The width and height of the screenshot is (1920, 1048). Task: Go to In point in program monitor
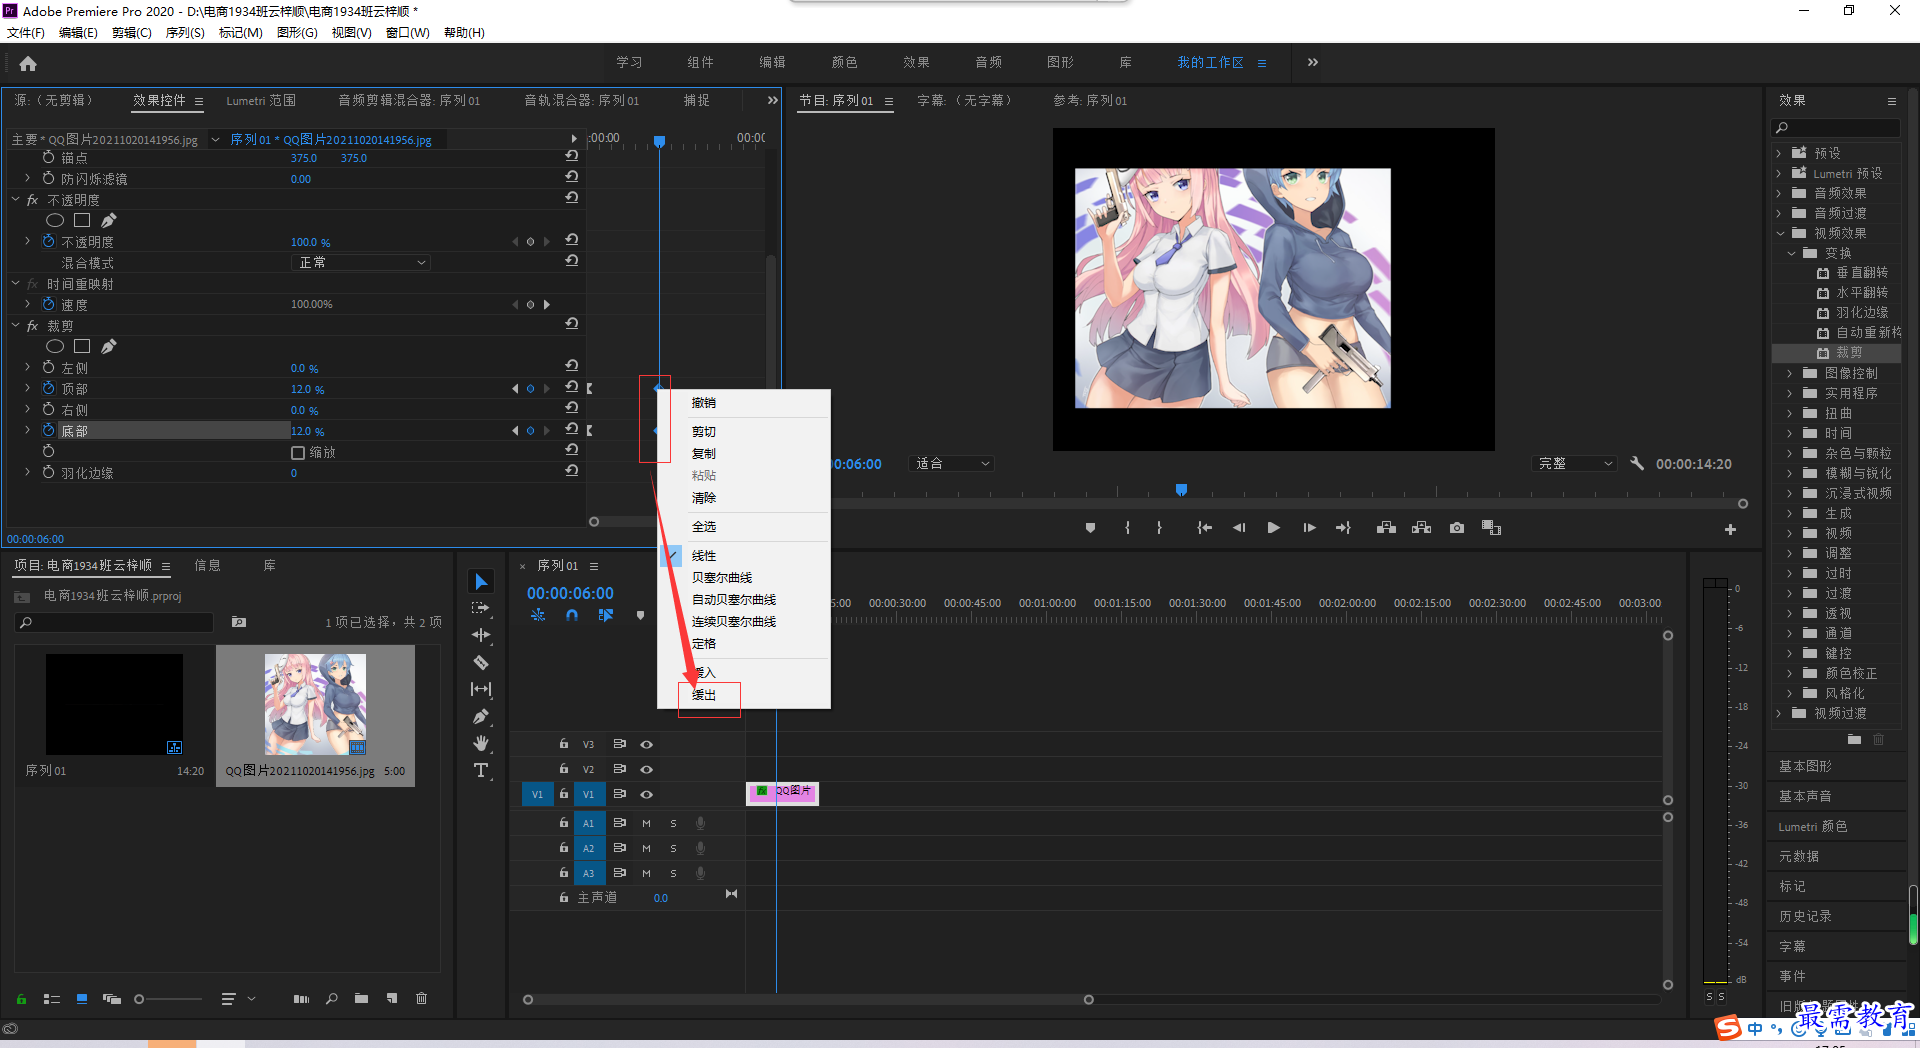coord(1204,528)
